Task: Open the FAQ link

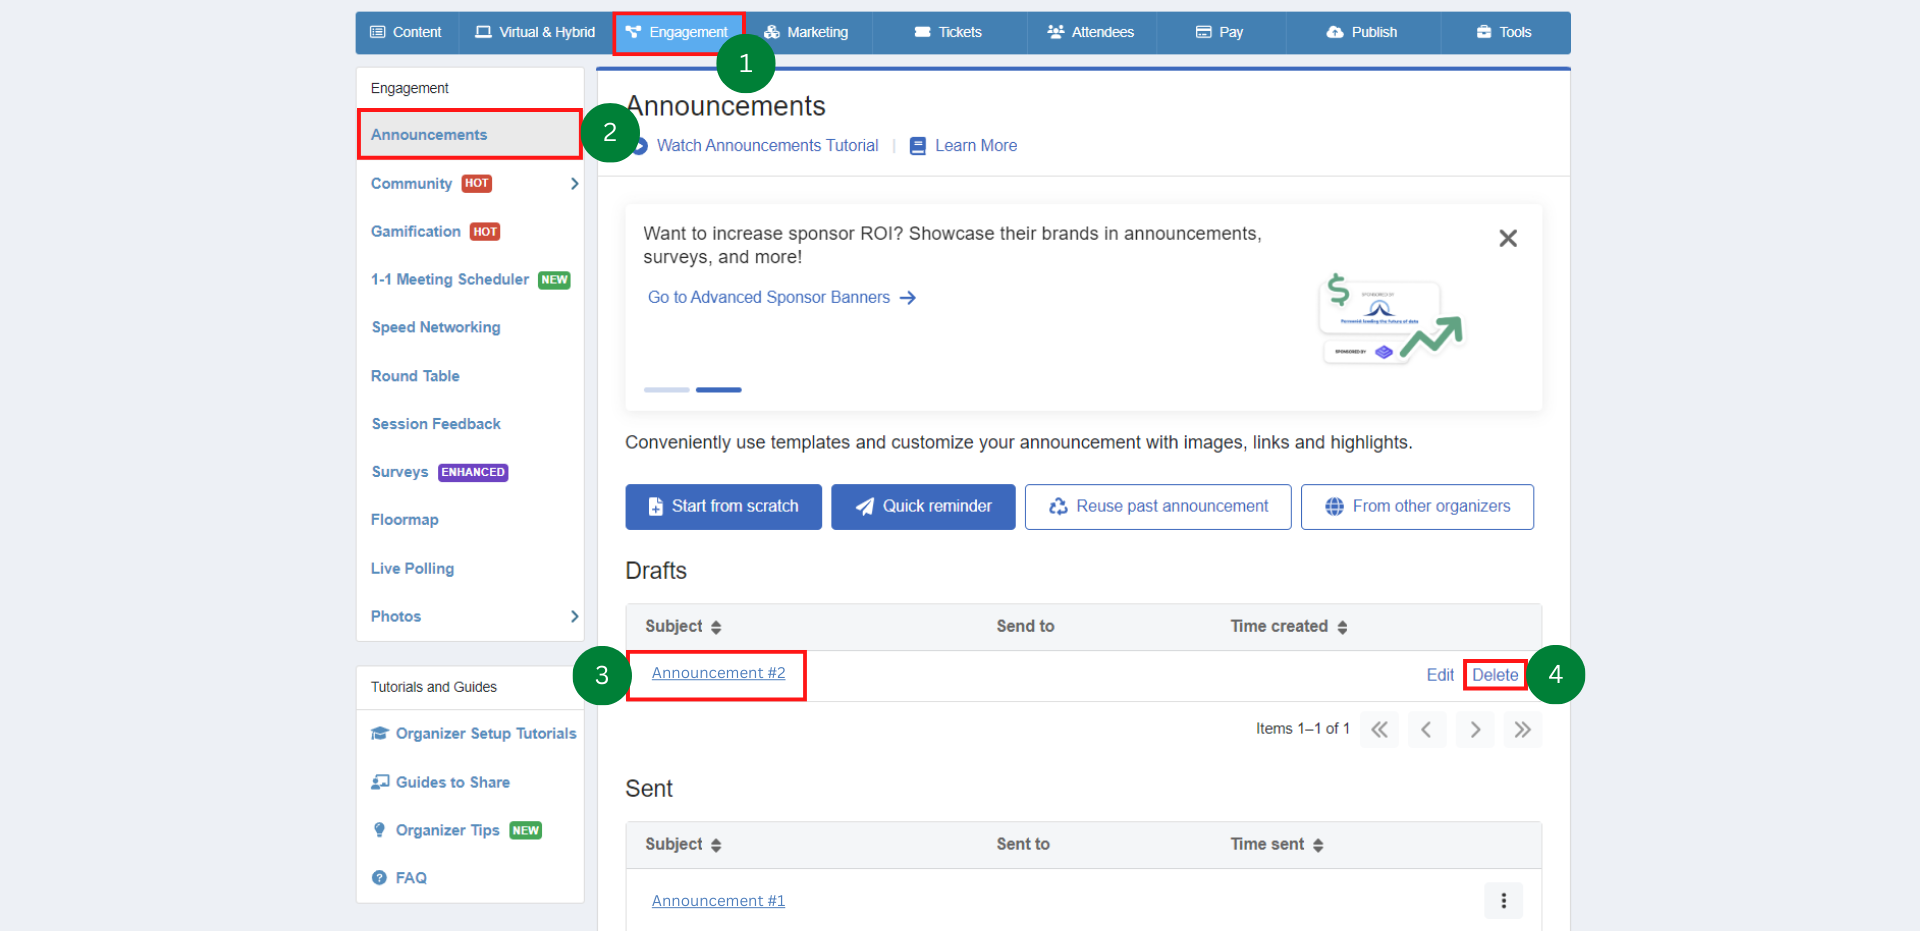Action: tap(411, 878)
